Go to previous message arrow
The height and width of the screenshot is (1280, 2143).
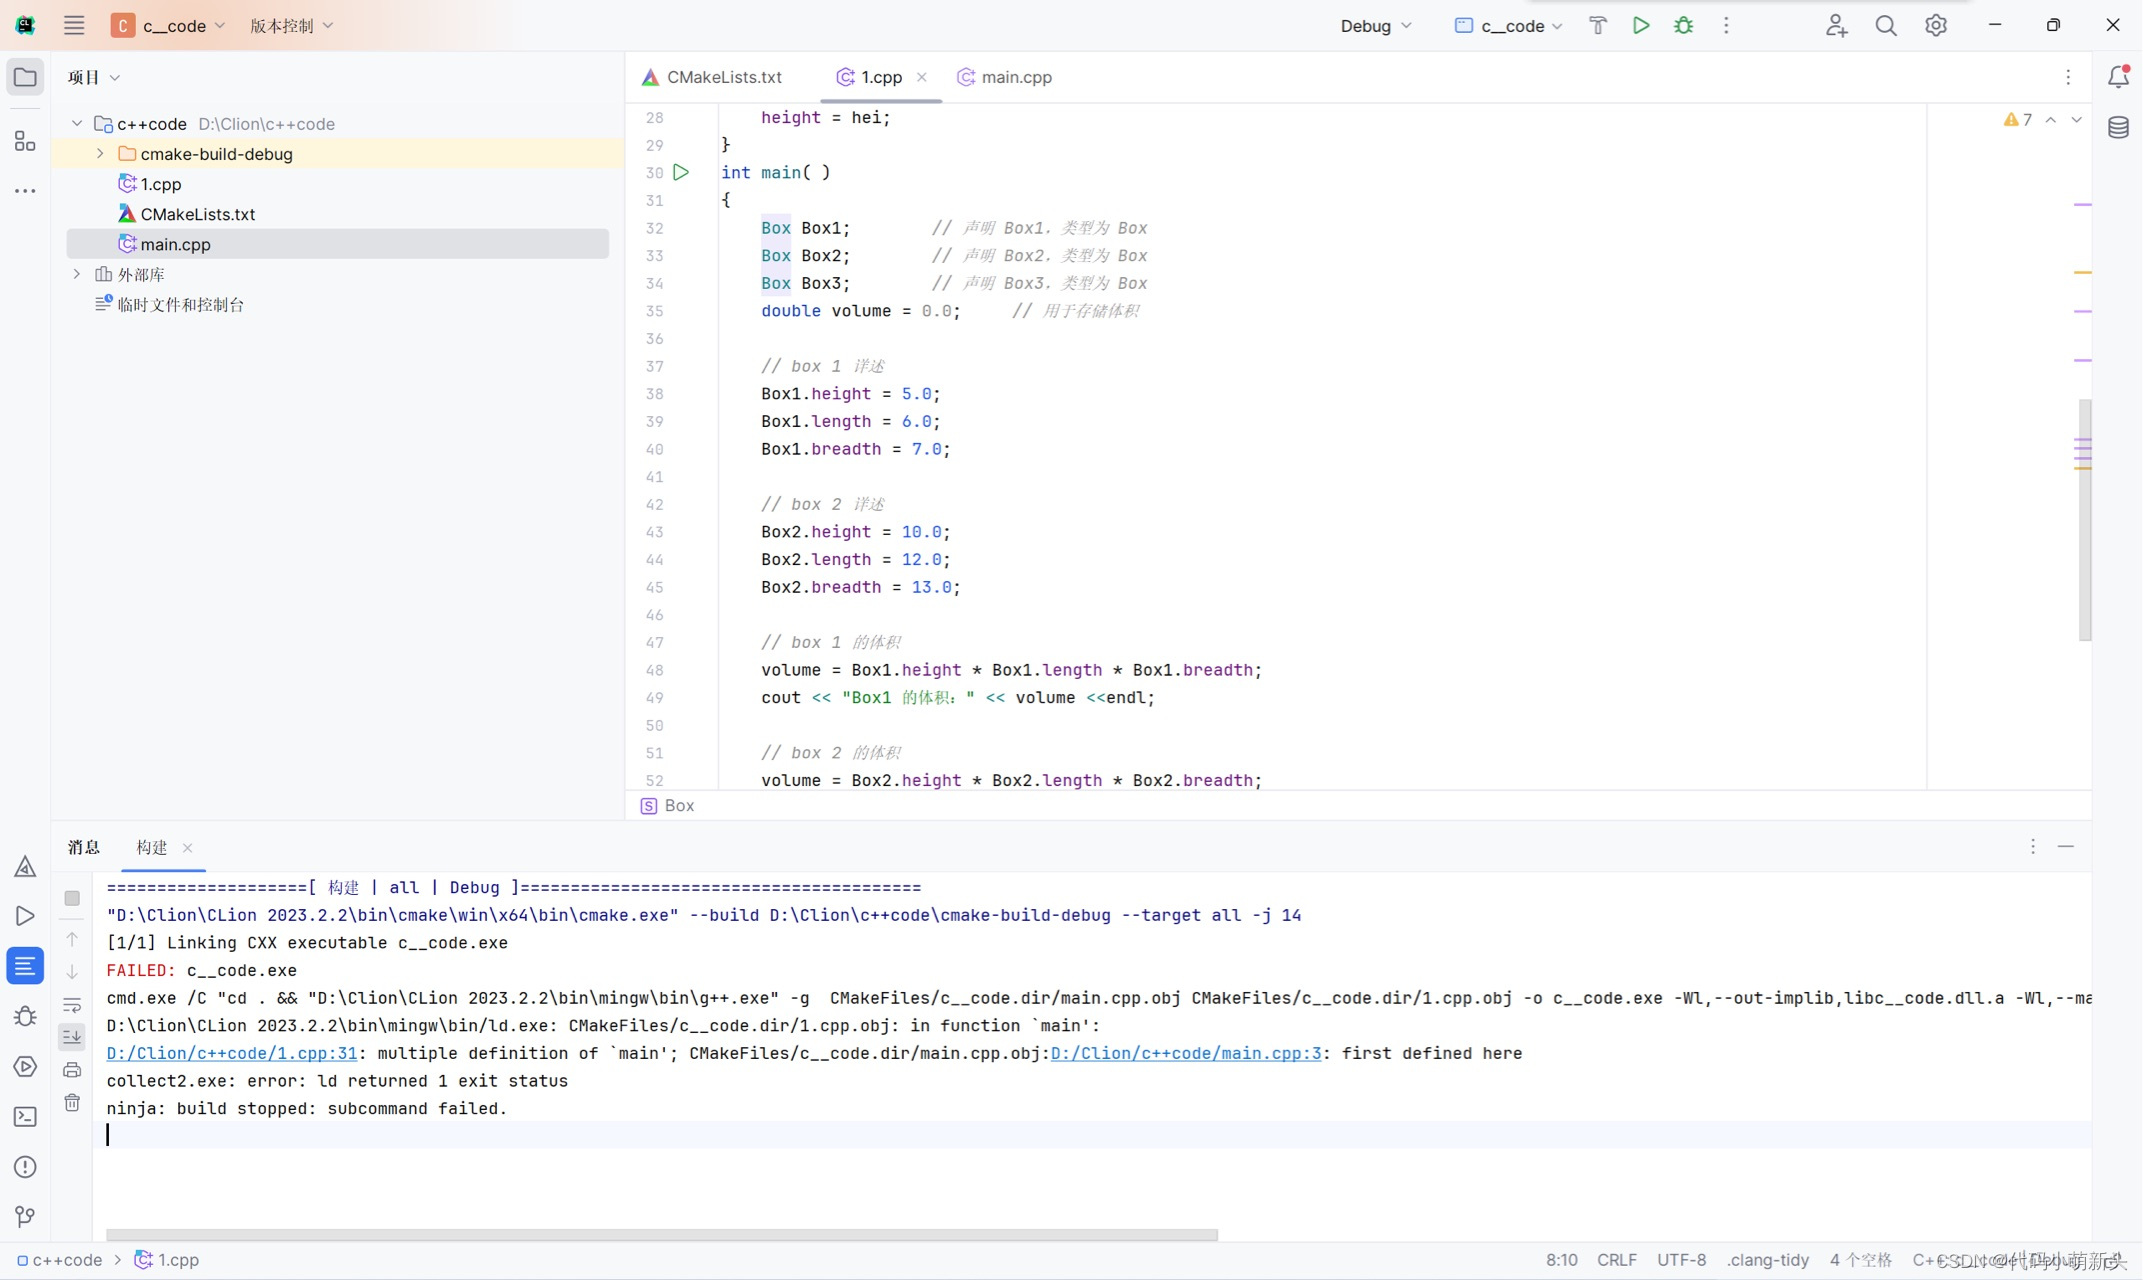[72, 939]
